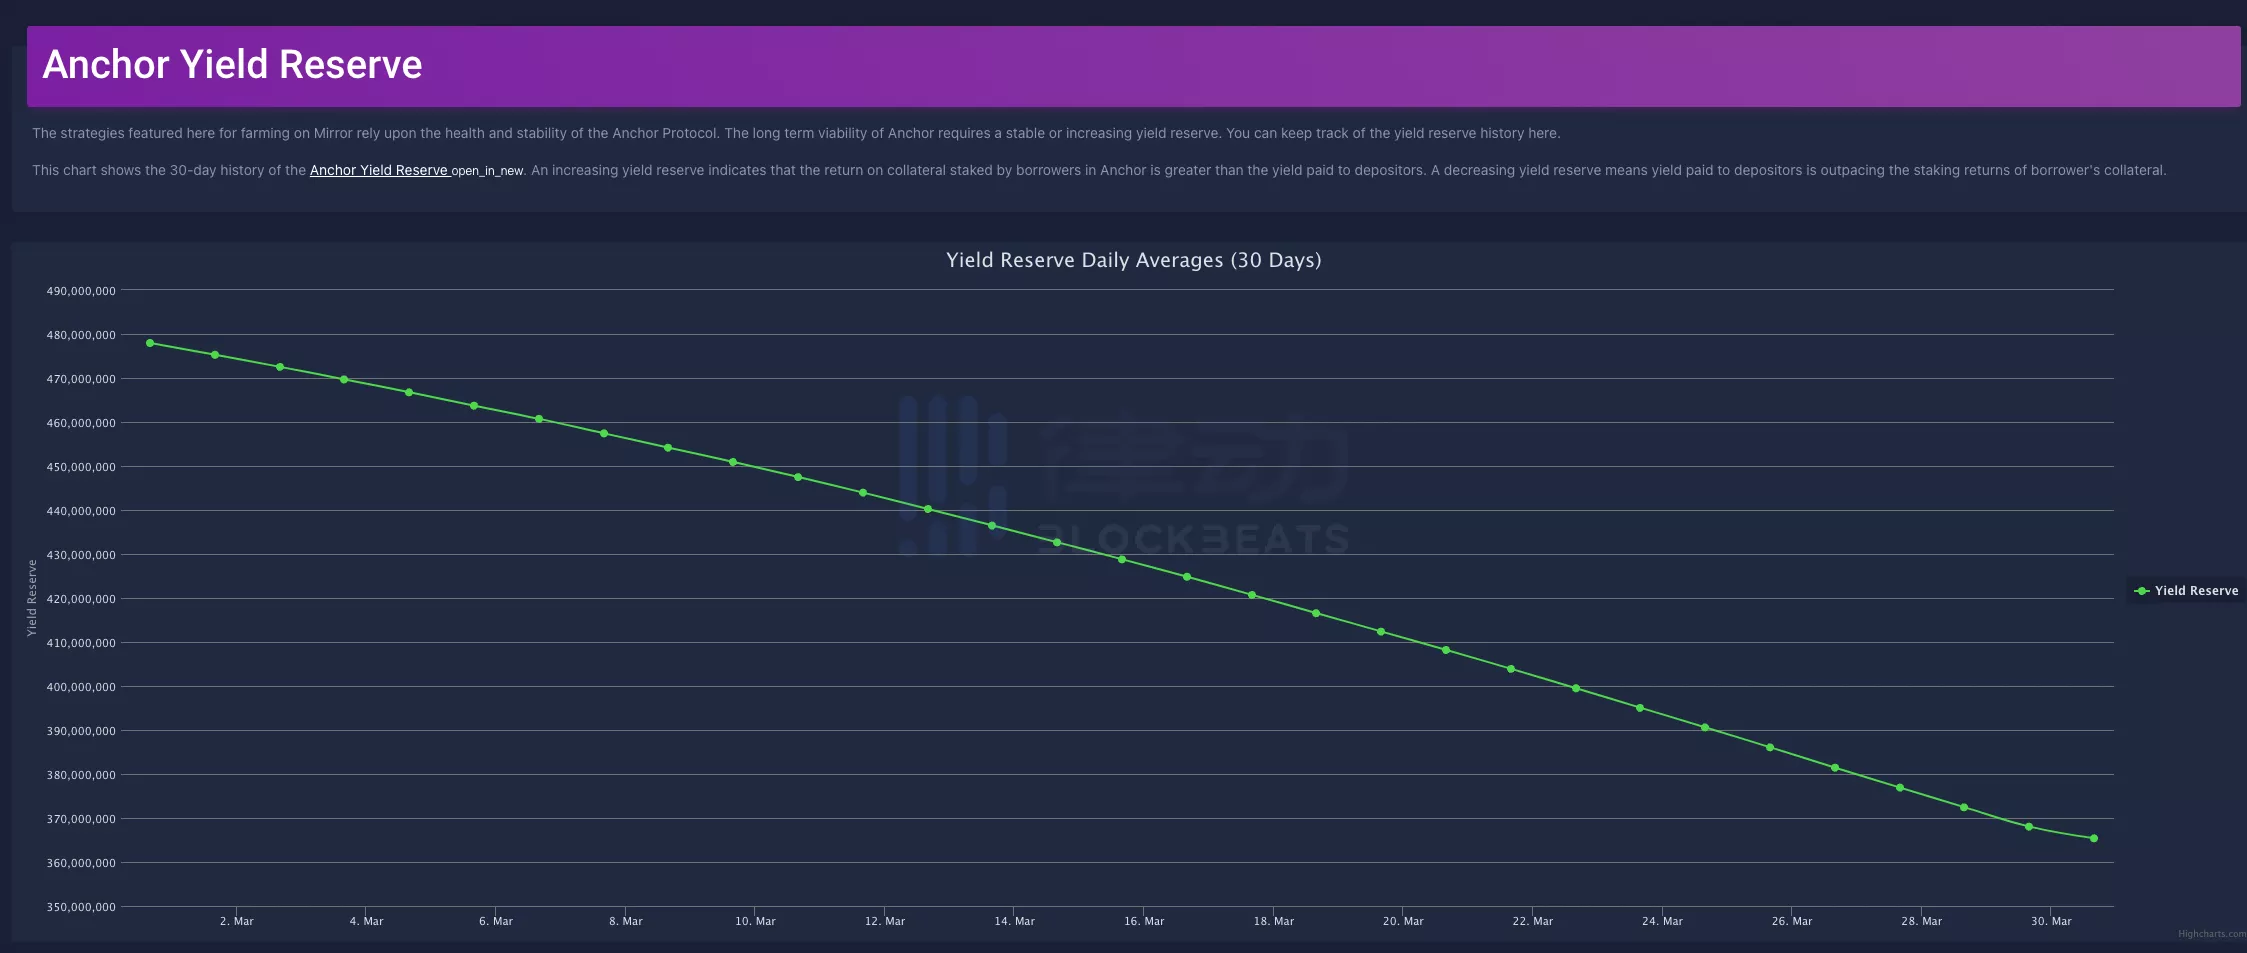Click the 350,000,000 y-axis label
This screenshot has height=953, width=2247.
[x=81, y=907]
